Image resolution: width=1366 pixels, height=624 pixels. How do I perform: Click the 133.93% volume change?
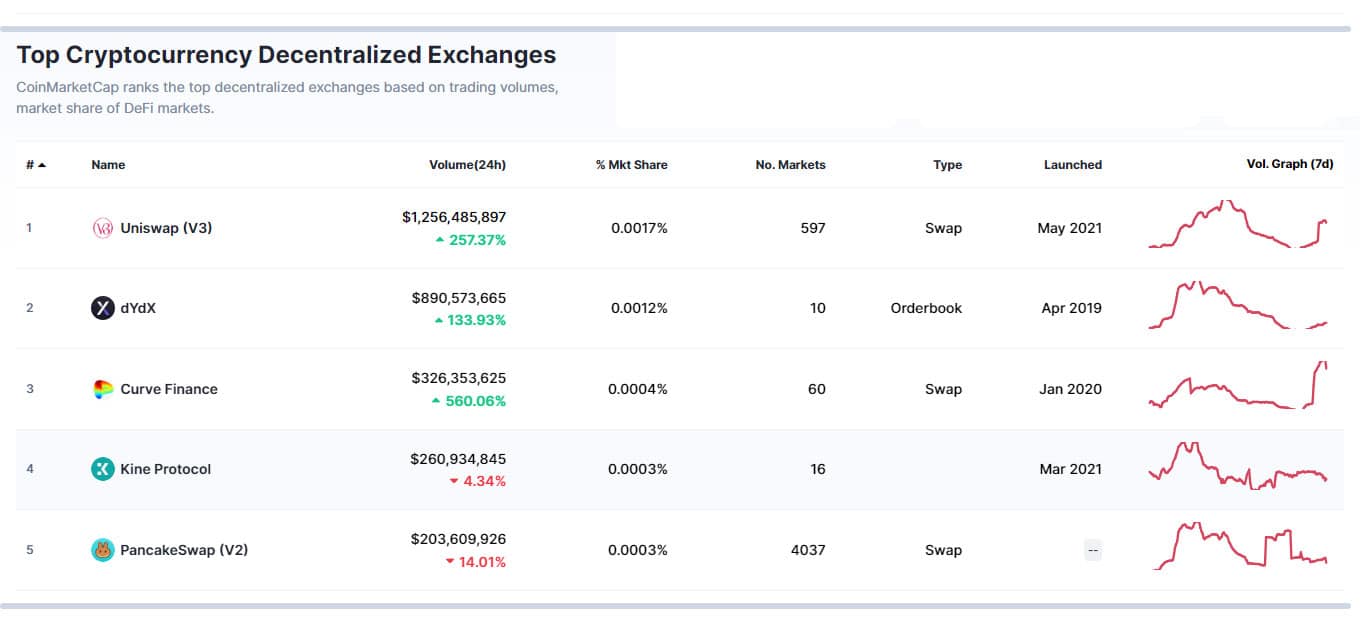coord(470,320)
